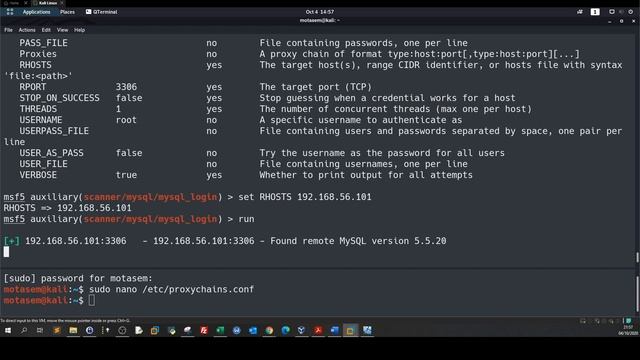Open the Edit menu in QTerminal
The width and height of the screenshot is (640, 360).
(46, 30)
